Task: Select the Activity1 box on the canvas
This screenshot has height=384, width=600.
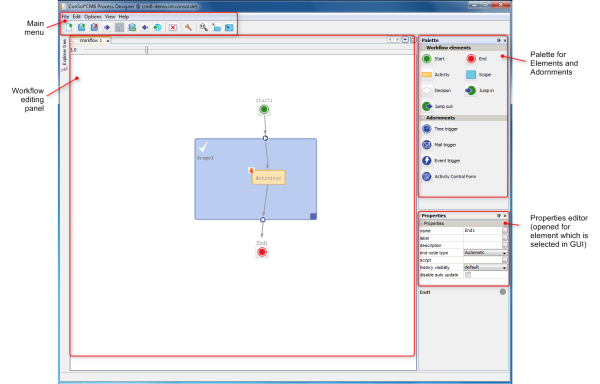Action: (x=268, y=178)
